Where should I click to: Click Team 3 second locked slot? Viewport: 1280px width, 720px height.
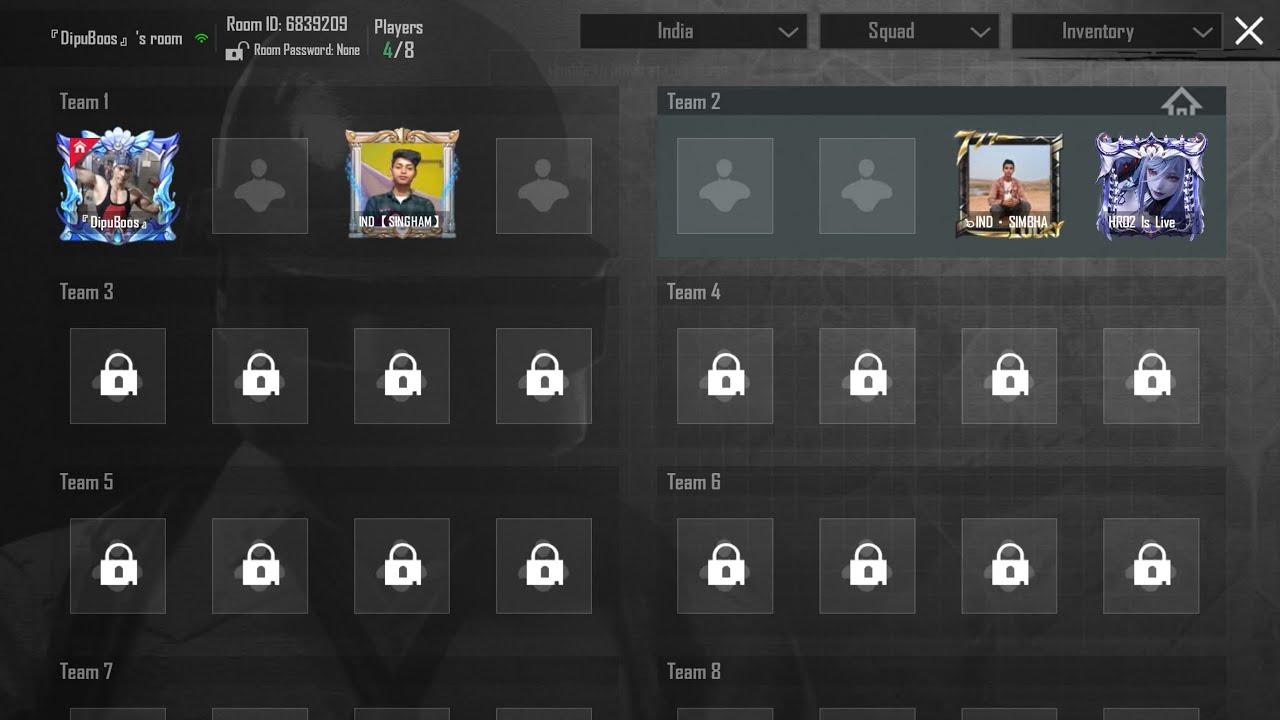click(x=260, y=376)
